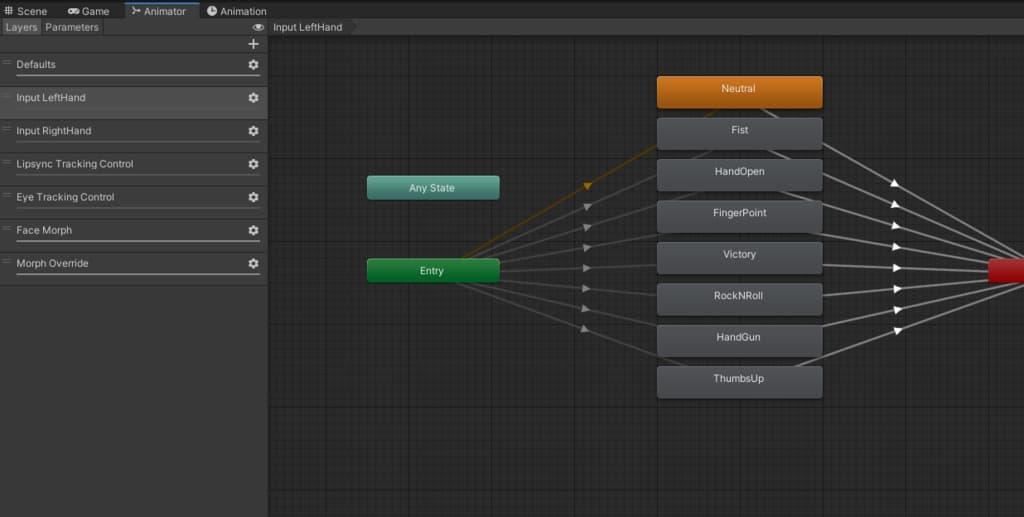Open Morph Override layer settings gear
1024x517 pixels.
[253, 263]
